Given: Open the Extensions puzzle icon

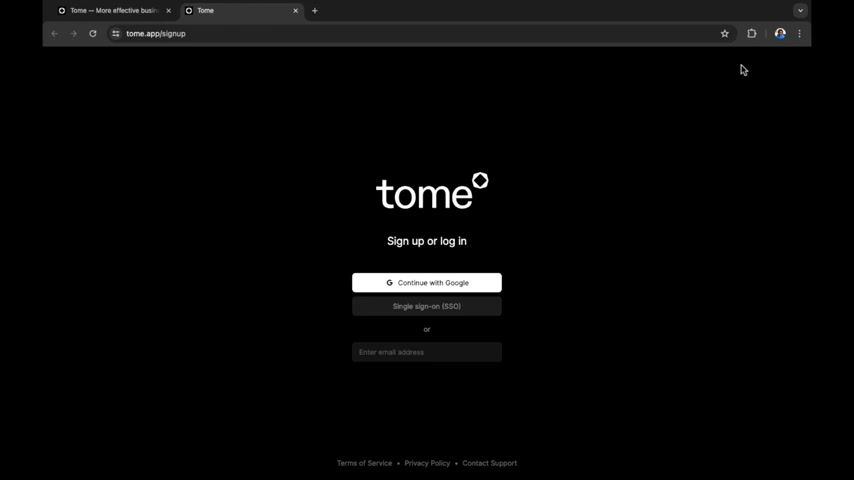Looking at the screenshot, I should (x=752, y=34).
